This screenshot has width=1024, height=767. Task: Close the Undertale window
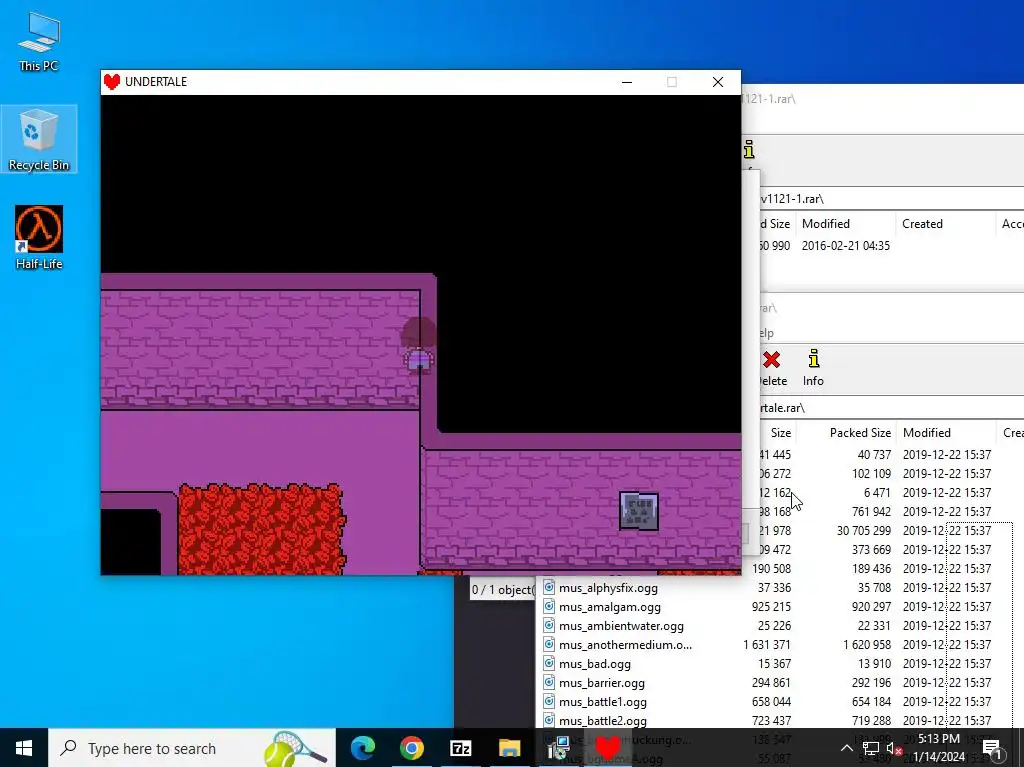(718, 82)
